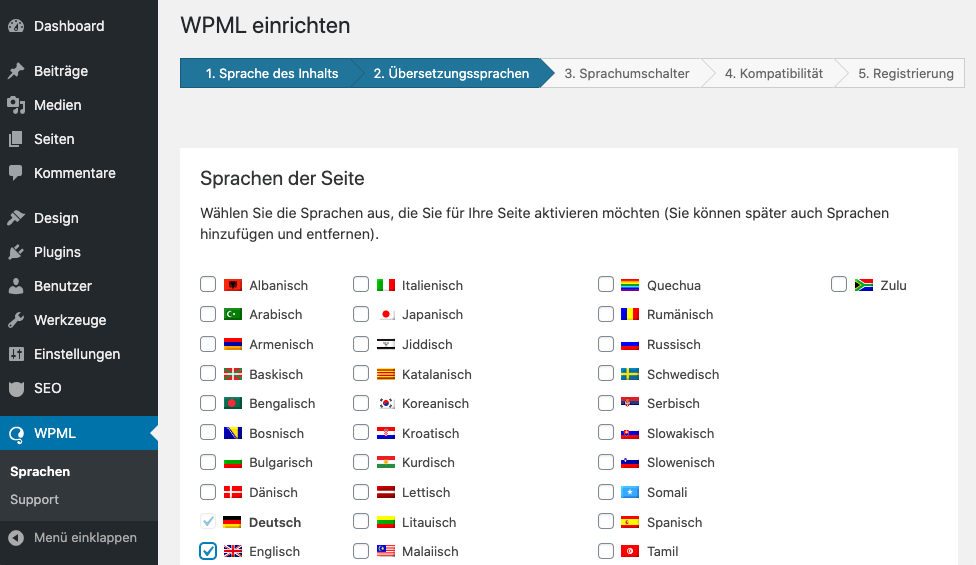This screenshot has width=976, height=565.
Task: Click the Seiten pages icon
Action: [16, 139]
